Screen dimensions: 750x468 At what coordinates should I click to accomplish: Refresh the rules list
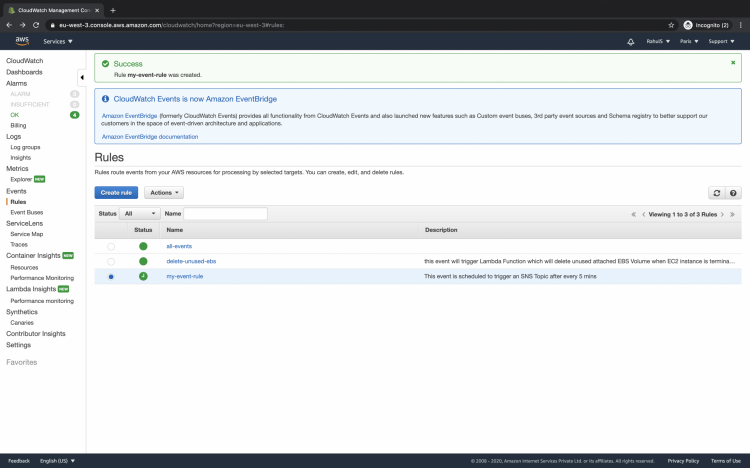click(717, 193)
